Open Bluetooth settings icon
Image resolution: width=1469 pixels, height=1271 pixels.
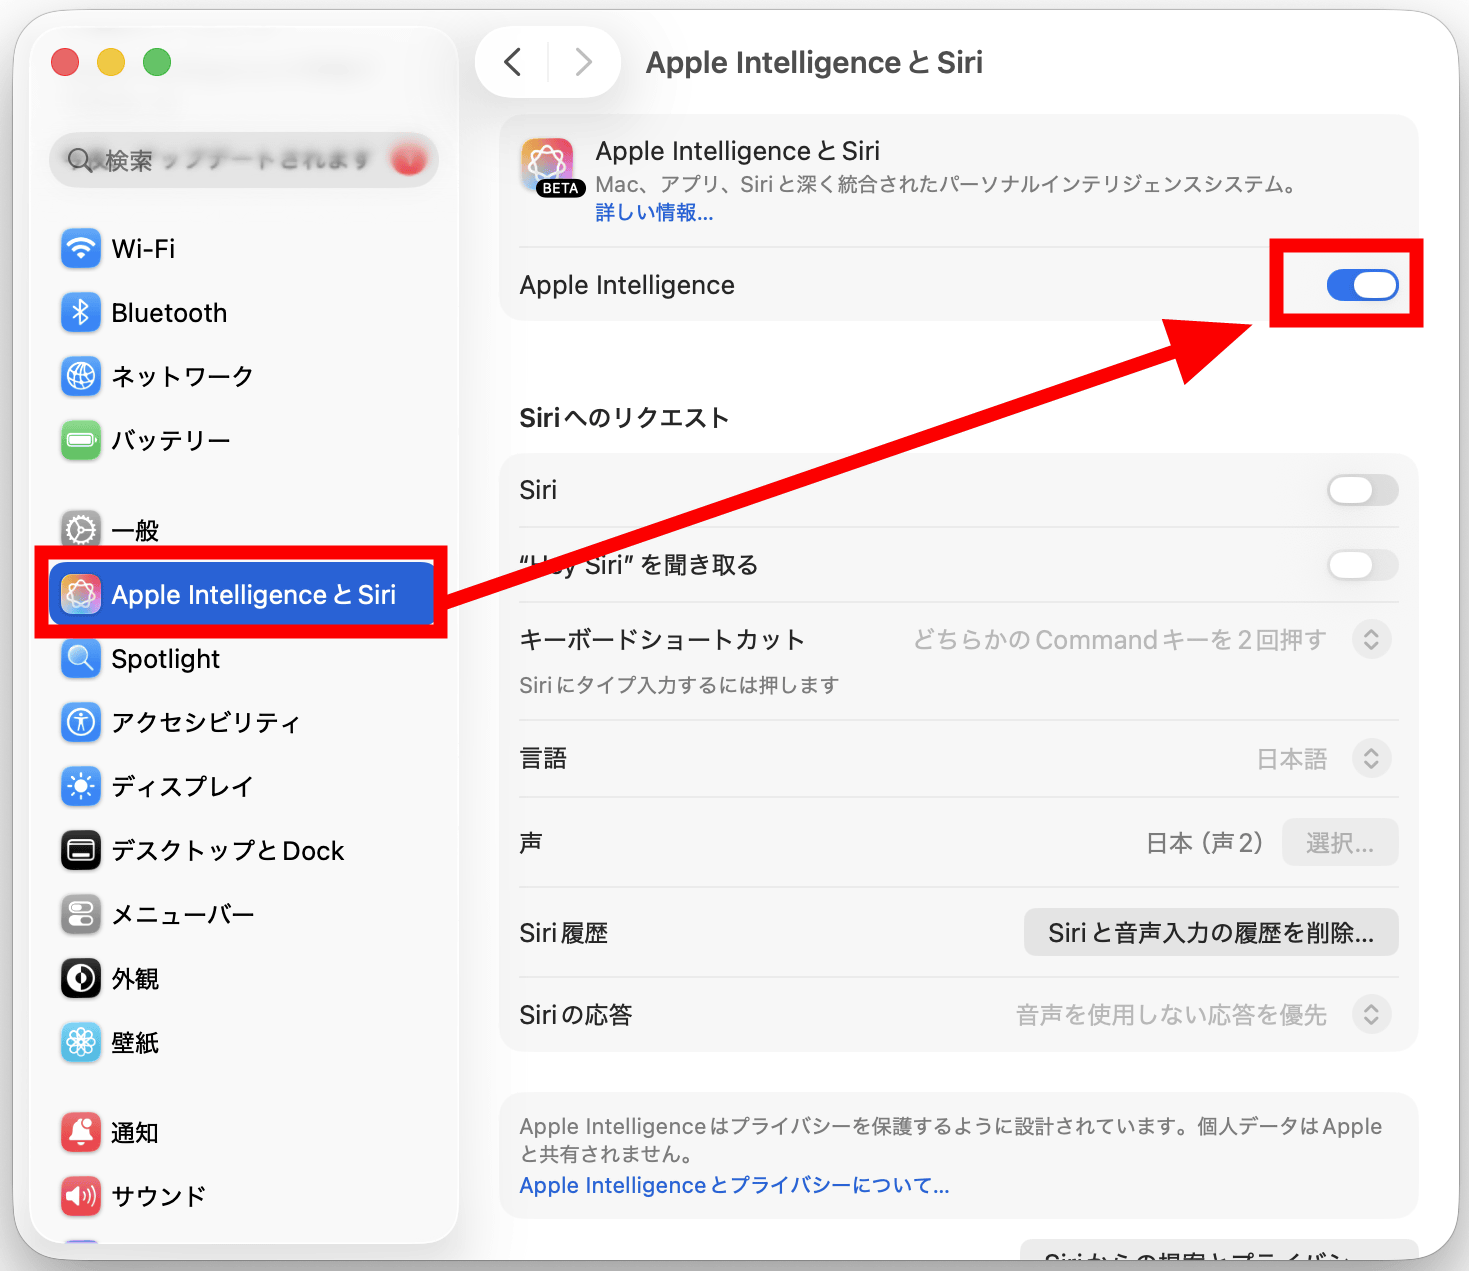pos(81,313)
